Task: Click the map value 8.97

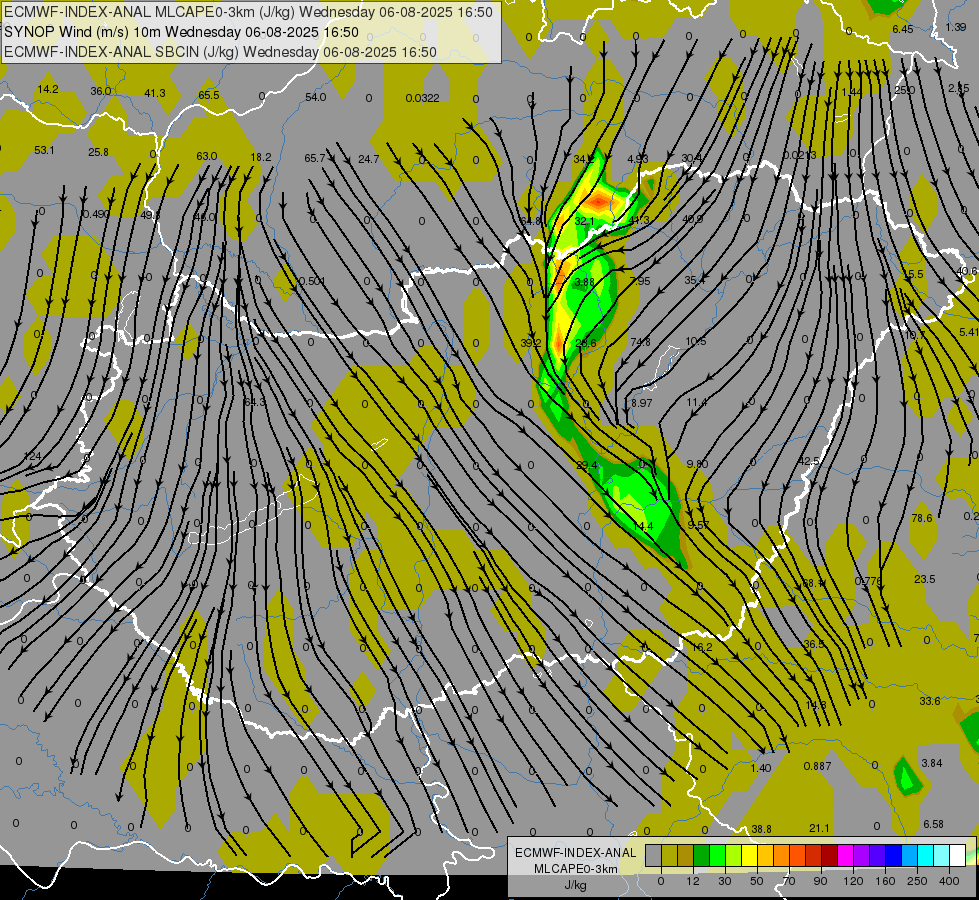Action: 641,403
